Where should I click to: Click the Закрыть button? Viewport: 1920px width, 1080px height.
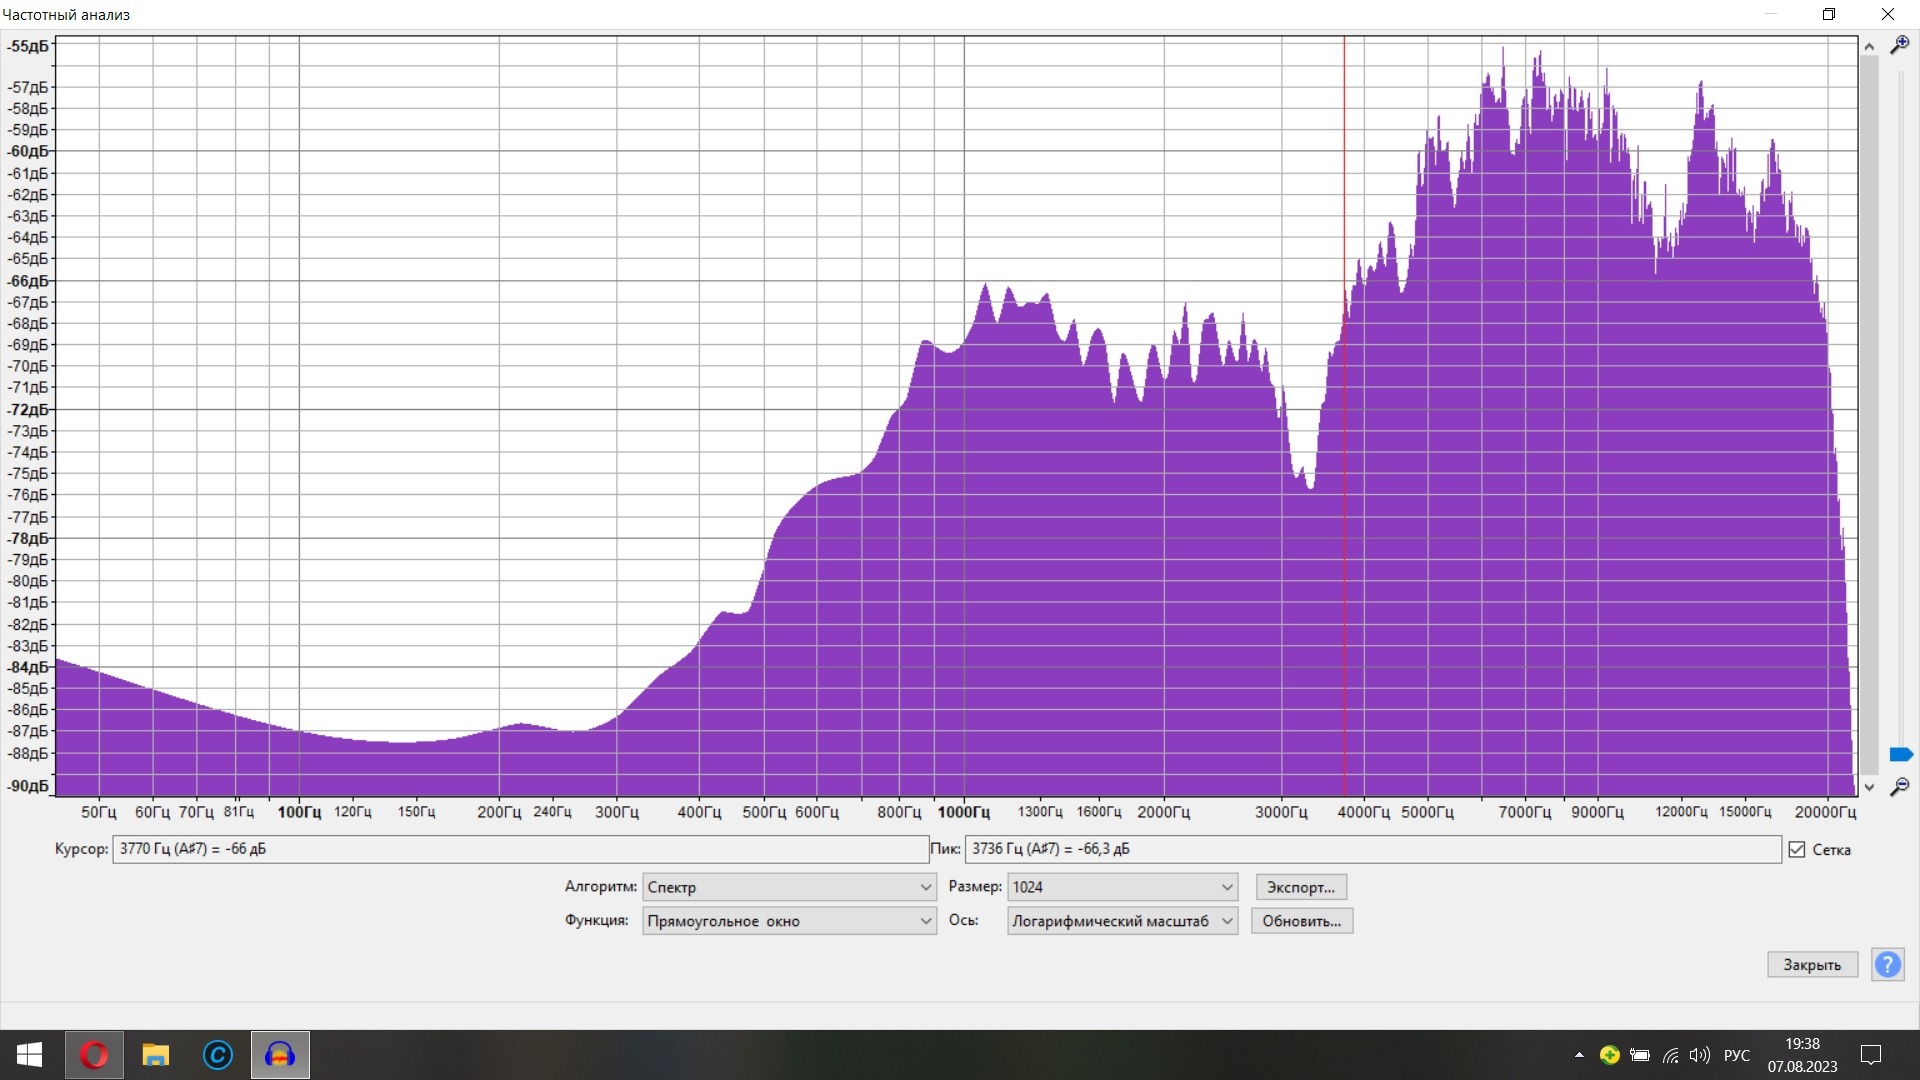1812,964
